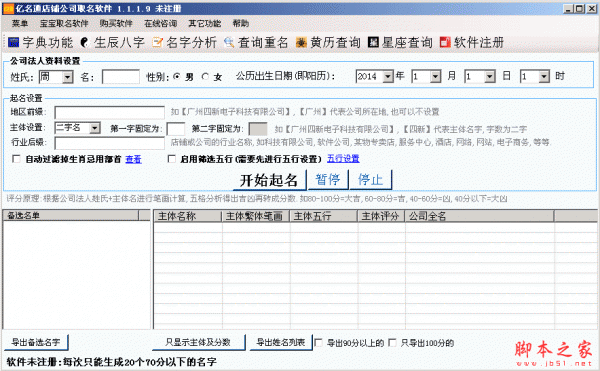Check 导出90分以上的 option
Image resolution: width=600 pixels, height=371 pixels.
pos(318,343)
